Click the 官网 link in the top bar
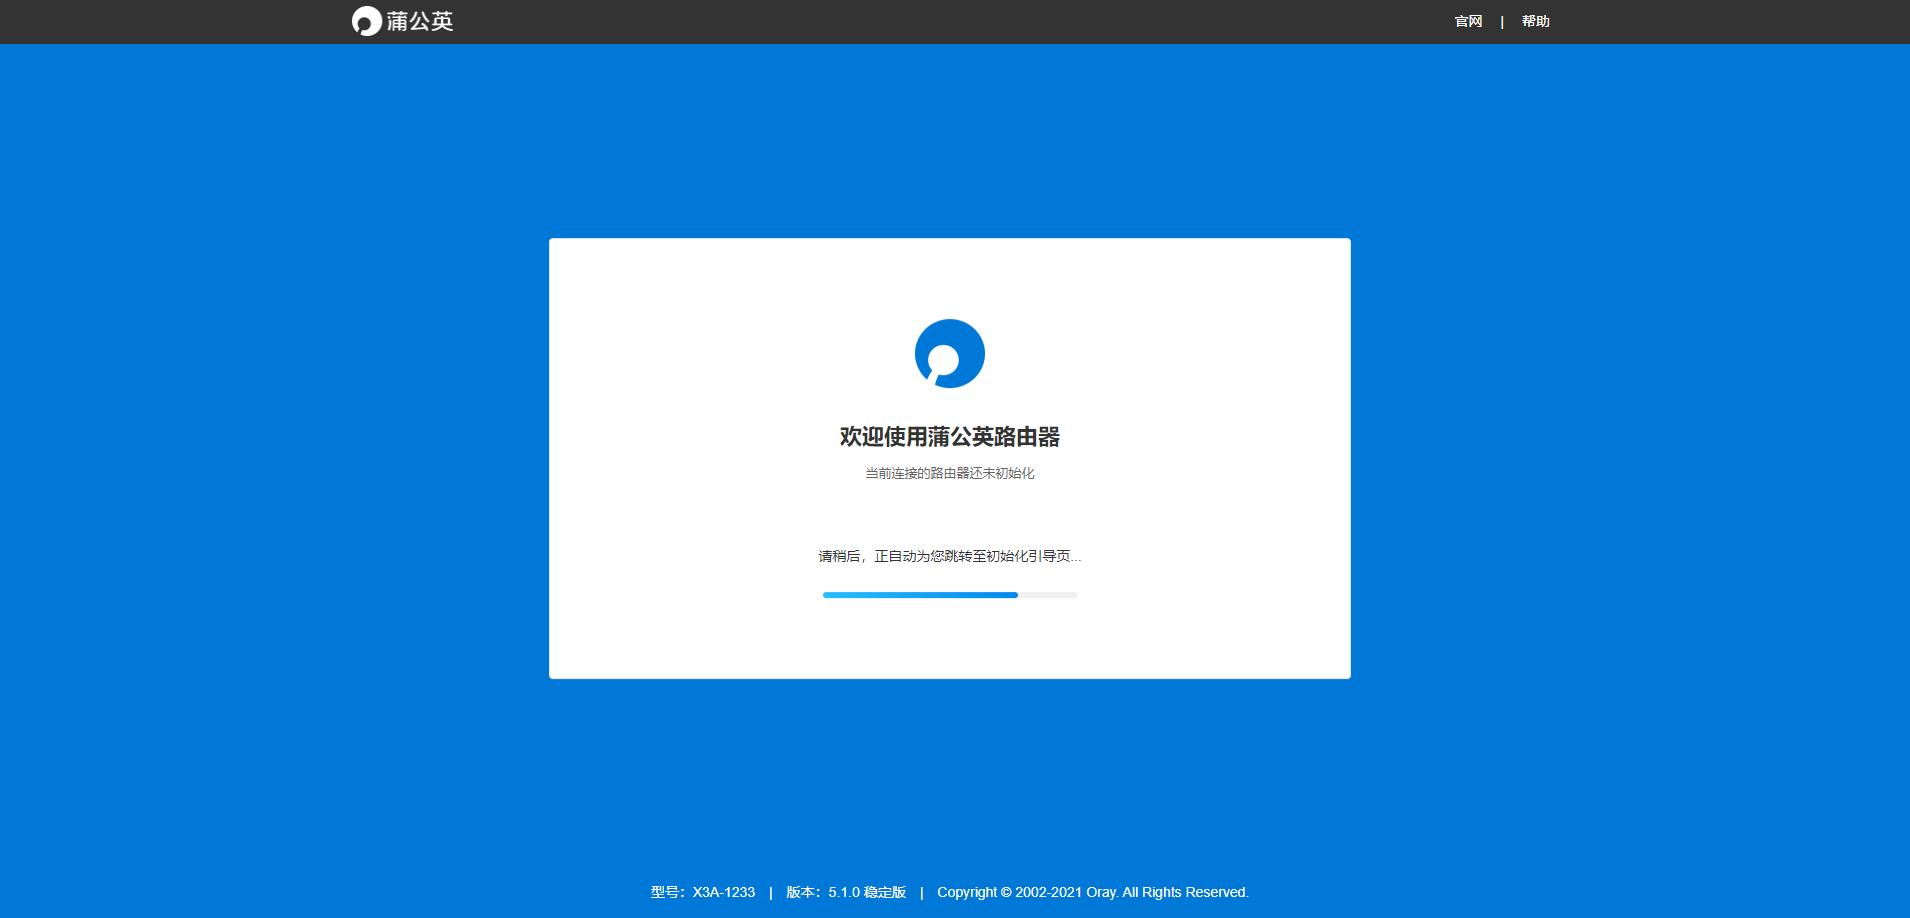This screenshot has height=918, width=1910. pyautogui.click(x=1466, y=20)
